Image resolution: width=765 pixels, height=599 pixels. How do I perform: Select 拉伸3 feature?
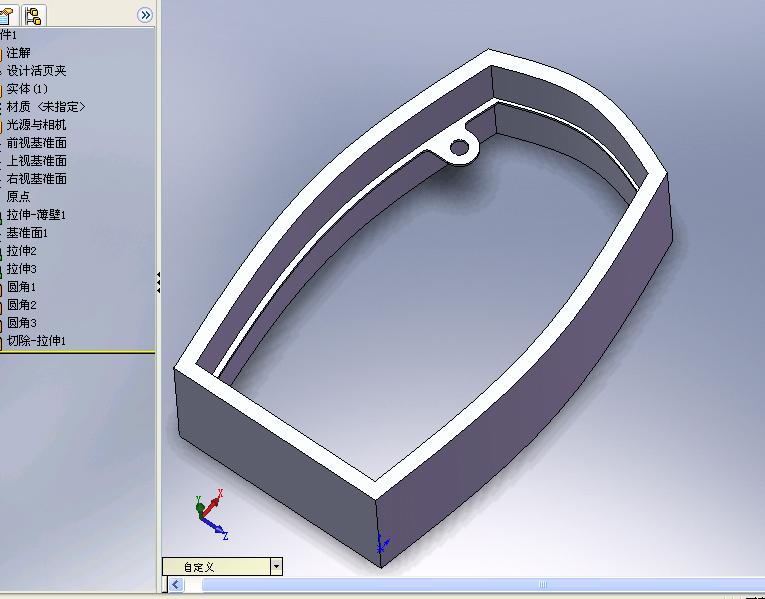click(21, 269)
